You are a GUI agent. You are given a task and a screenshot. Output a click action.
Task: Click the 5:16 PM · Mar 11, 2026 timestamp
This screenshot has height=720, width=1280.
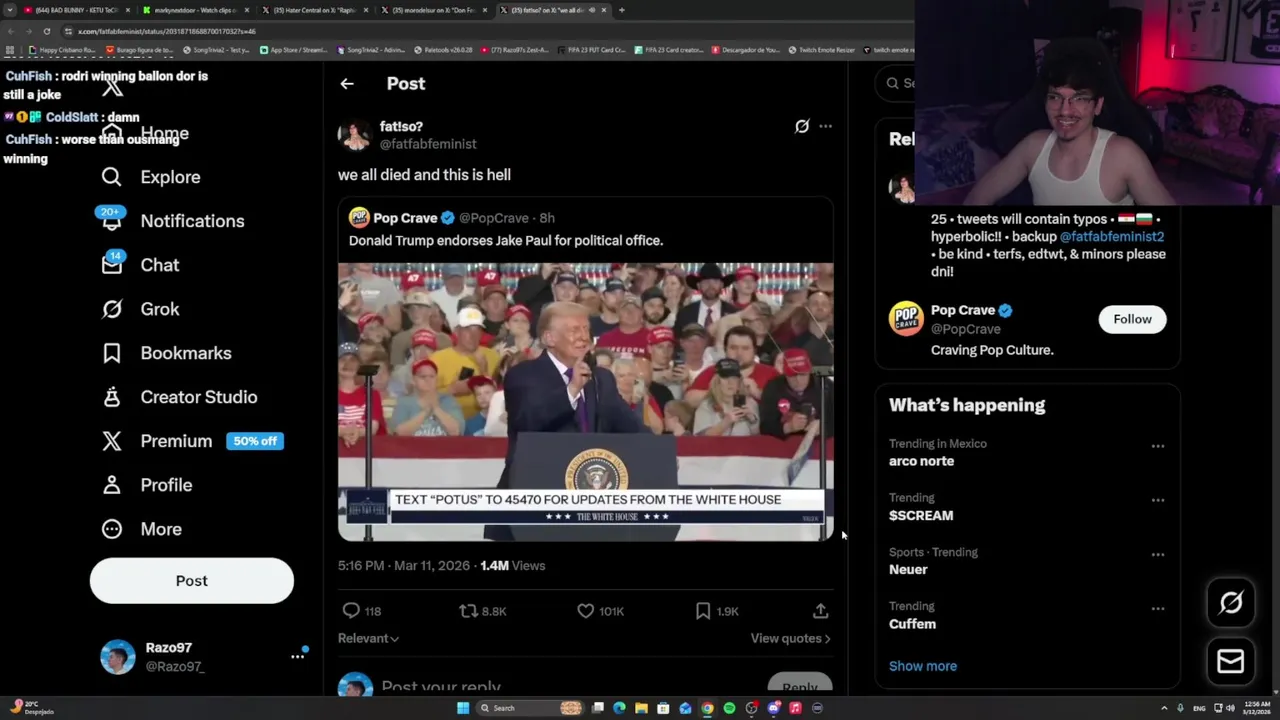click(404, 566)
